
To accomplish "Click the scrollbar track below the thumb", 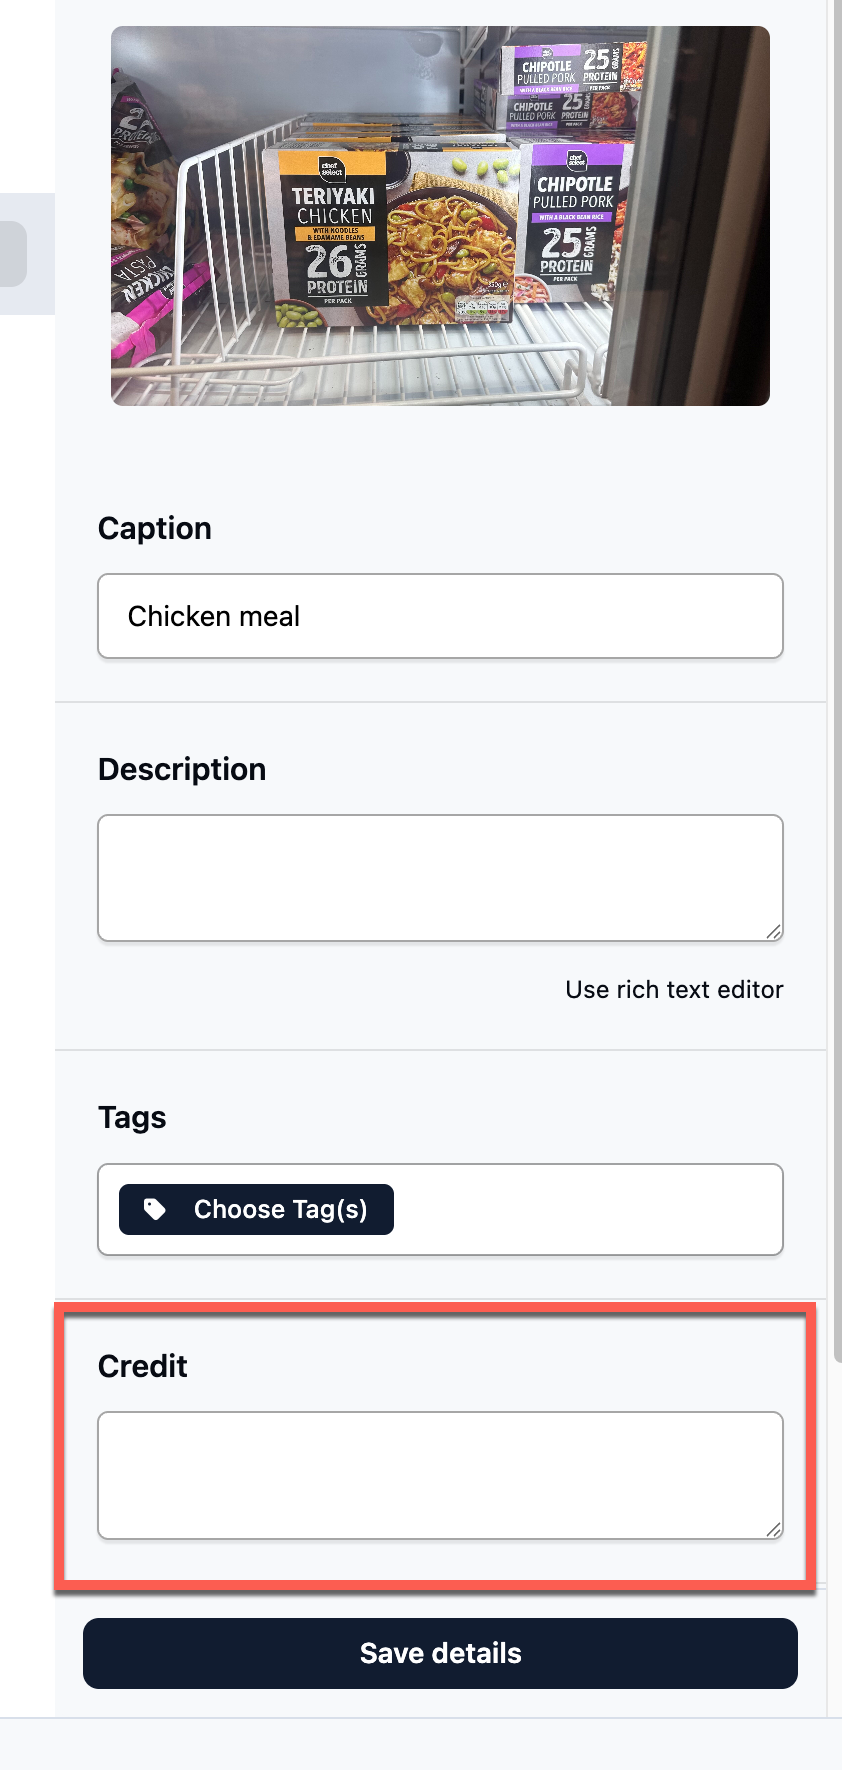I will coord(836,1540).
